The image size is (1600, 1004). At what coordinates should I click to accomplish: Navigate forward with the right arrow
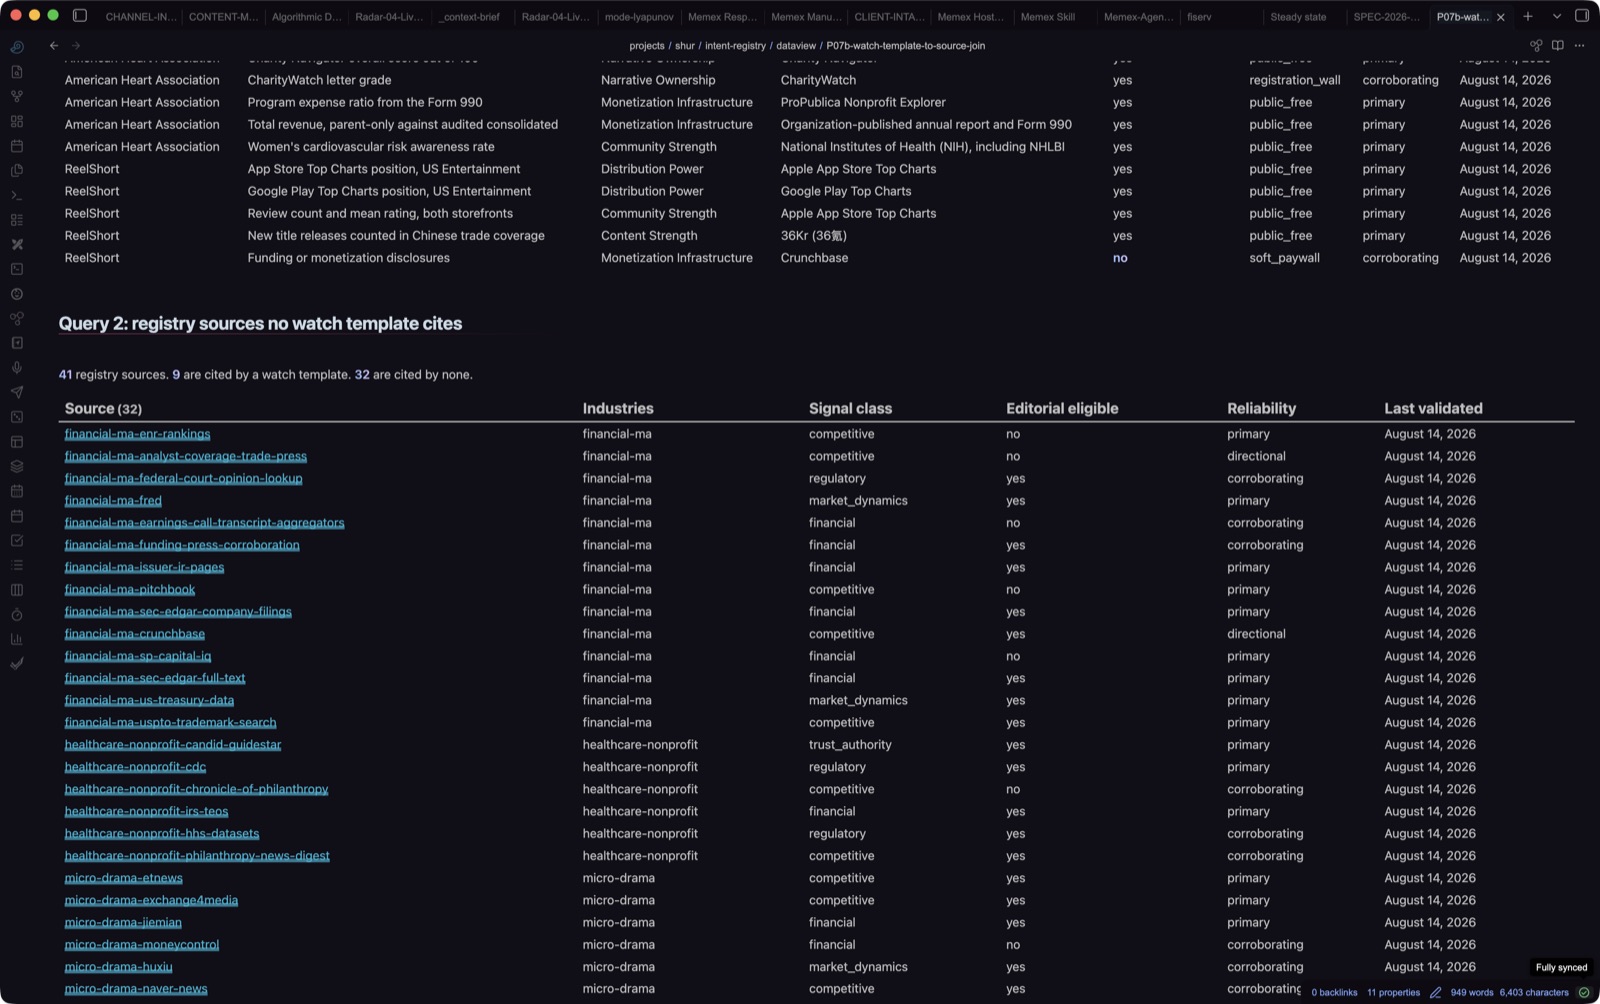76,45
